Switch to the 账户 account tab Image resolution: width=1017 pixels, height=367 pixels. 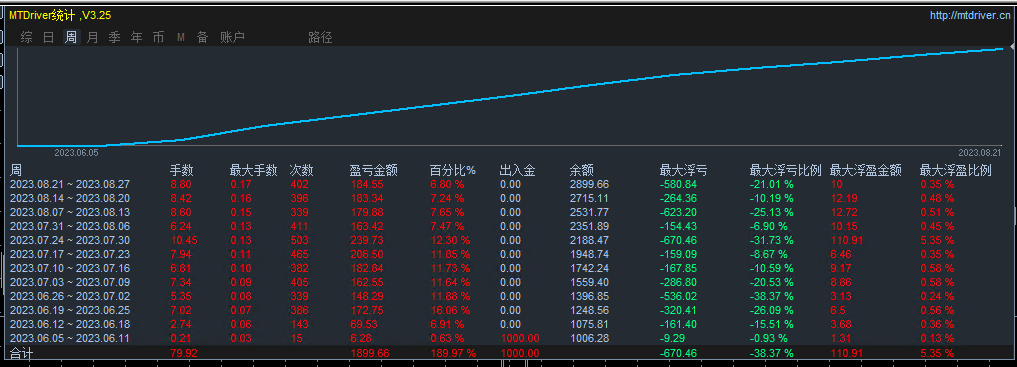[232, 38]
